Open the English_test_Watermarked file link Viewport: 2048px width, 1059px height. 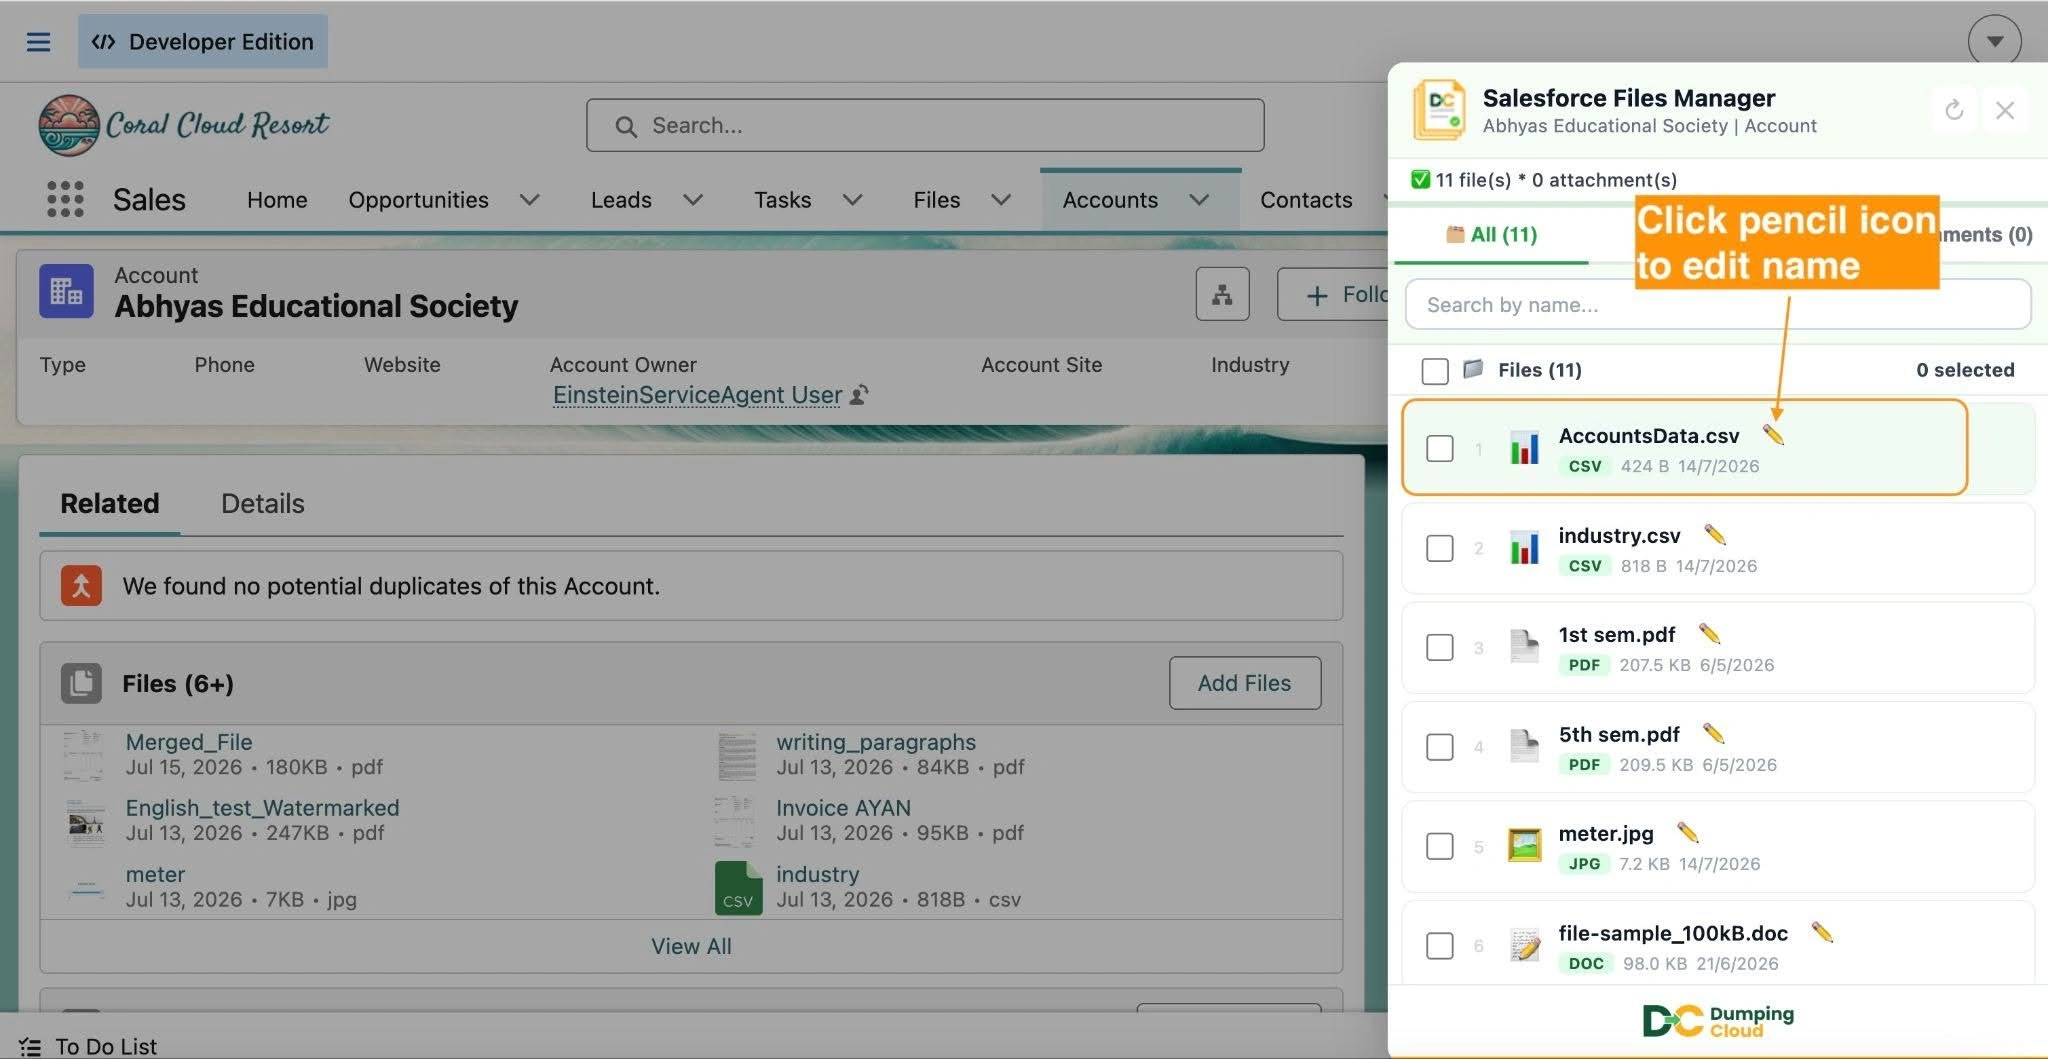point(262,808)
